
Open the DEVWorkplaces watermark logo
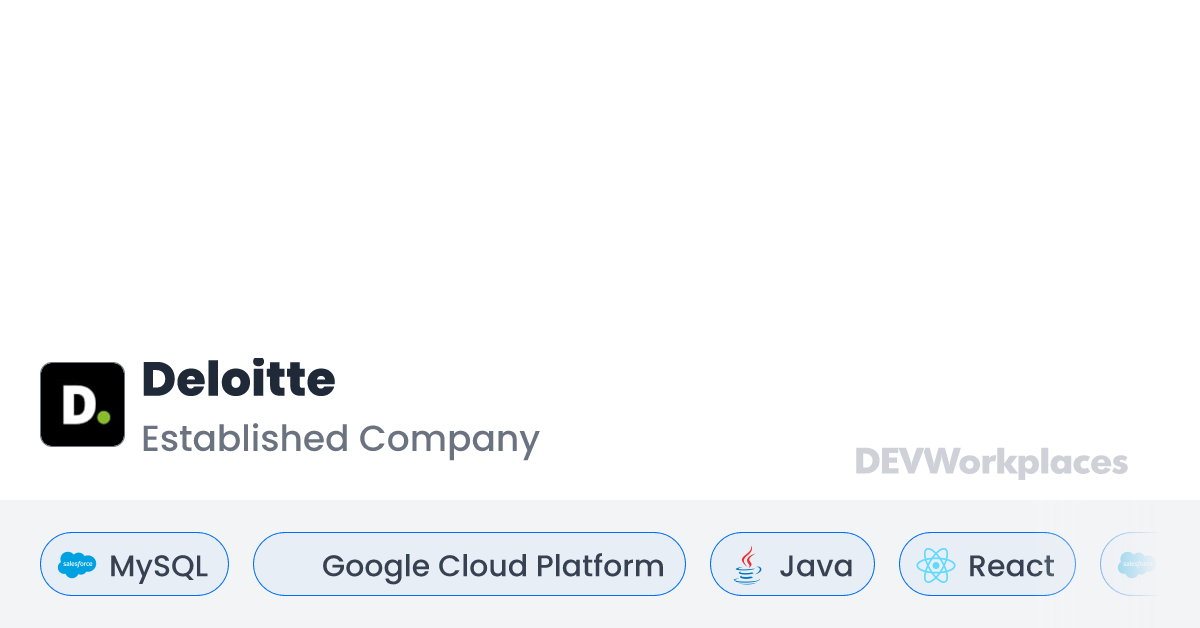click(x=991, y=462)
